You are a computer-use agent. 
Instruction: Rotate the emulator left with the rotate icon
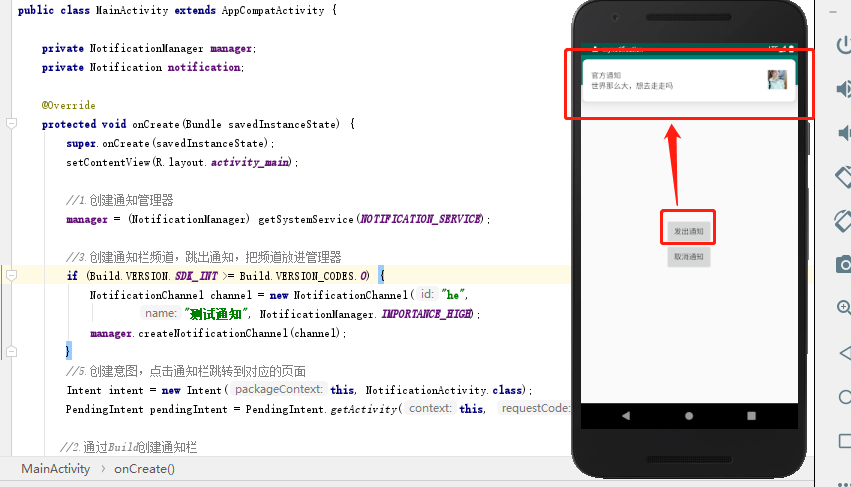(843, 177)
